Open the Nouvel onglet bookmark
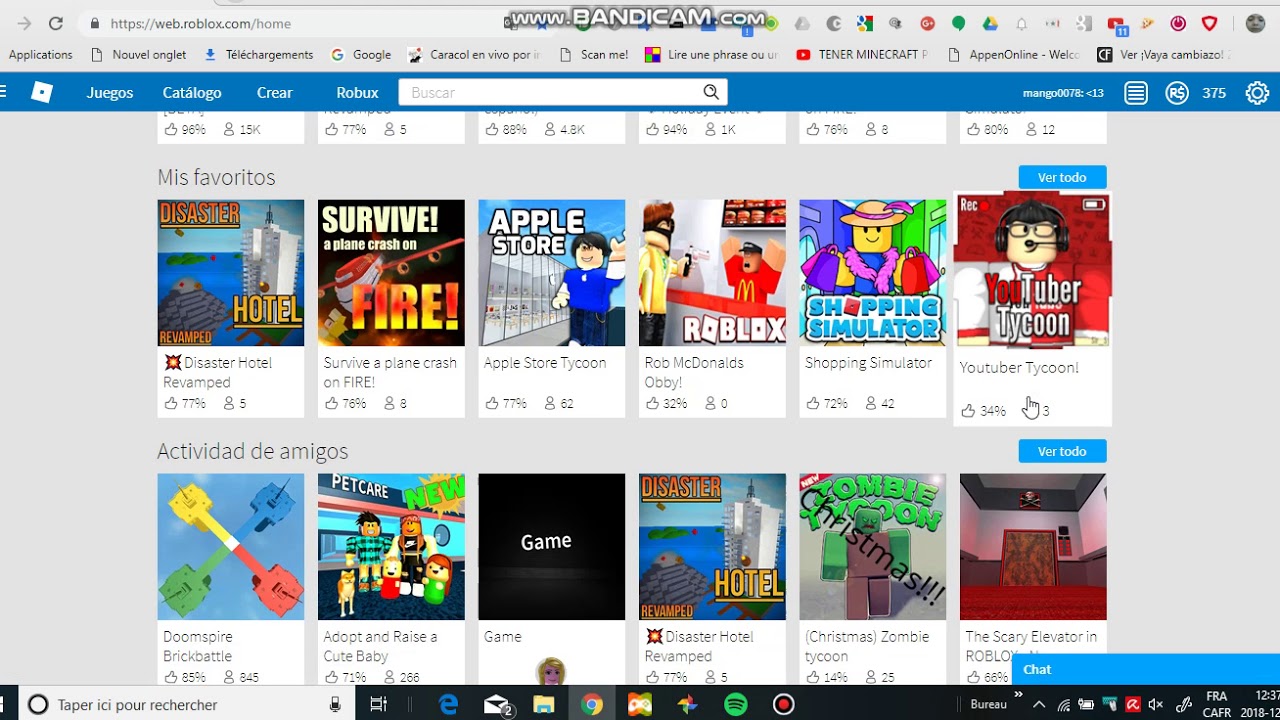1280x720 pixels. 138,54
